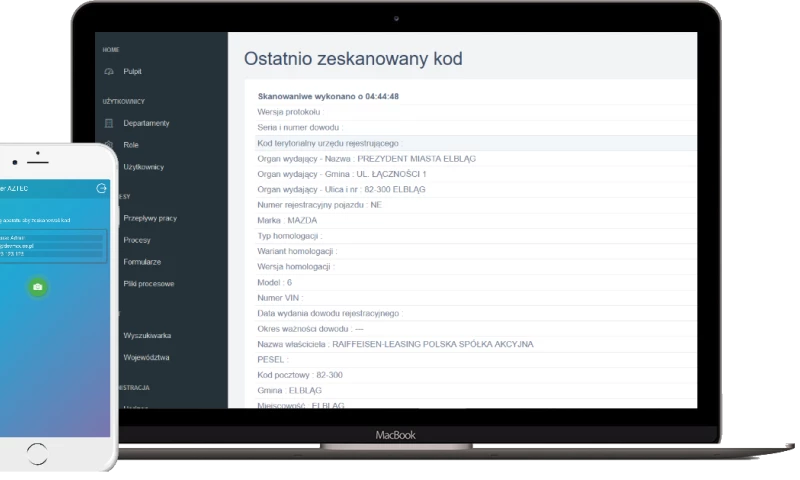Click the 'Ostatnio zeskanowany kod' heading

click(353, 59)
